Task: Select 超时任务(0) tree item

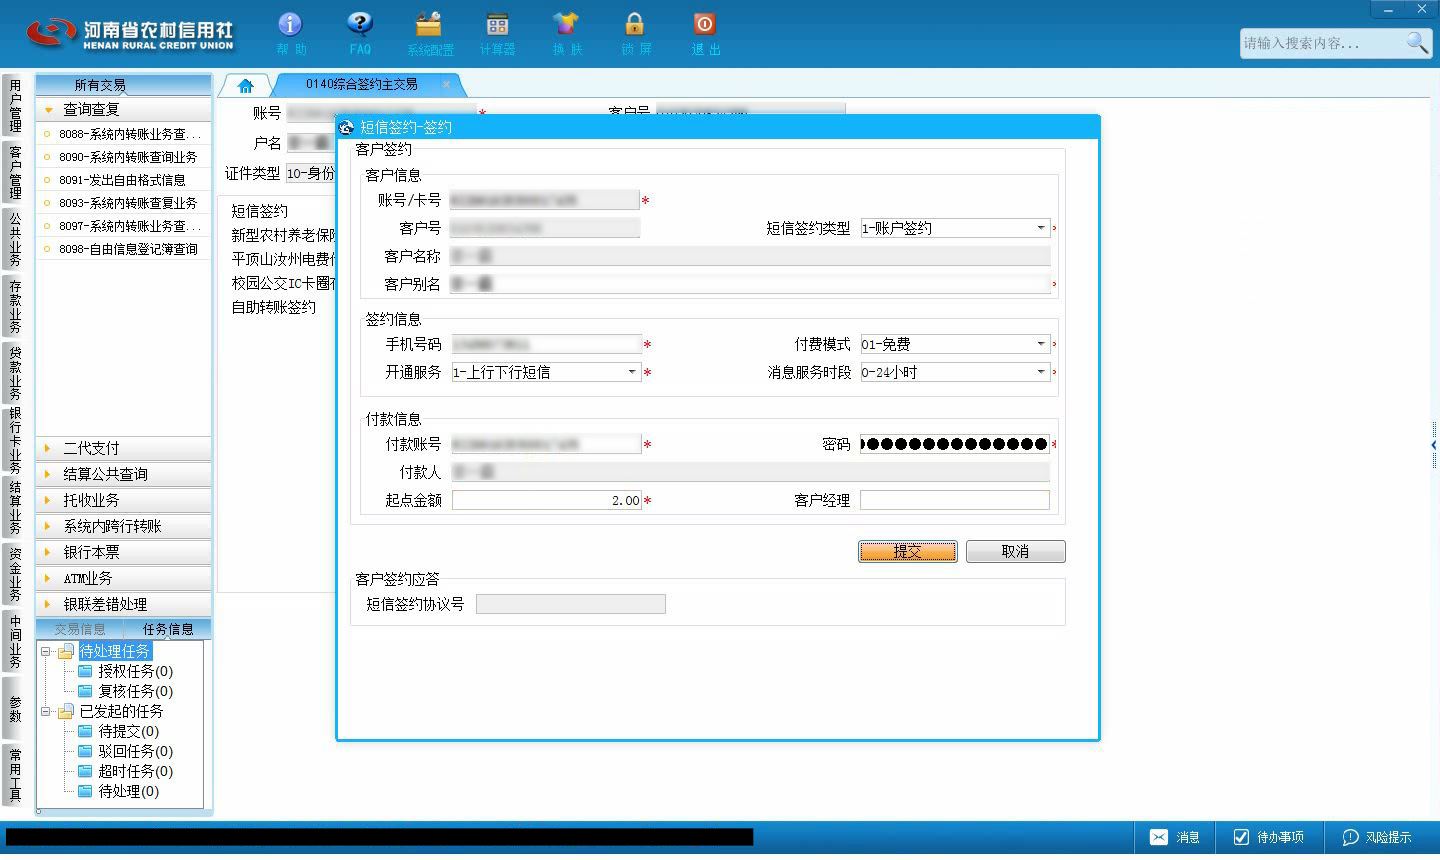Action: pos(135,771)
